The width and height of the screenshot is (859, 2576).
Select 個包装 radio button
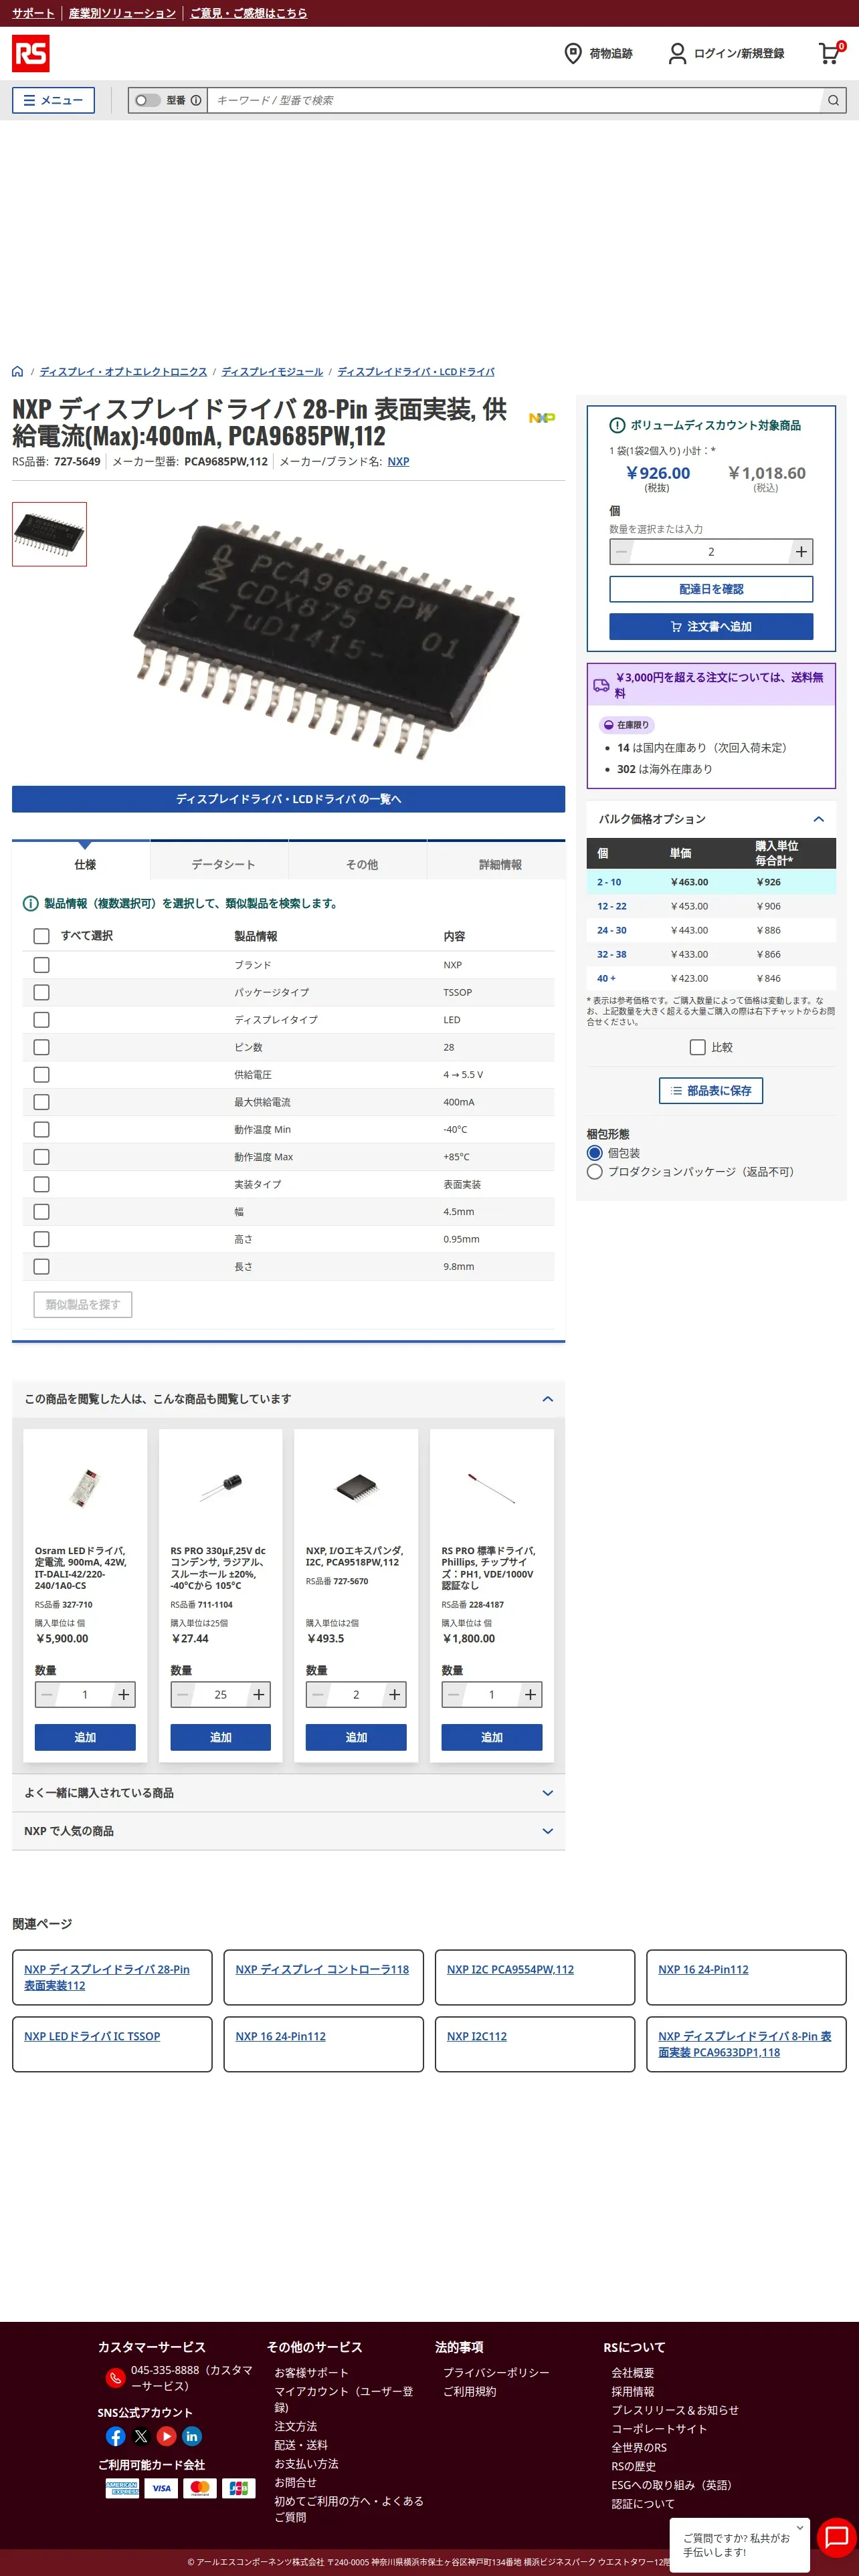pos(595,1153)
